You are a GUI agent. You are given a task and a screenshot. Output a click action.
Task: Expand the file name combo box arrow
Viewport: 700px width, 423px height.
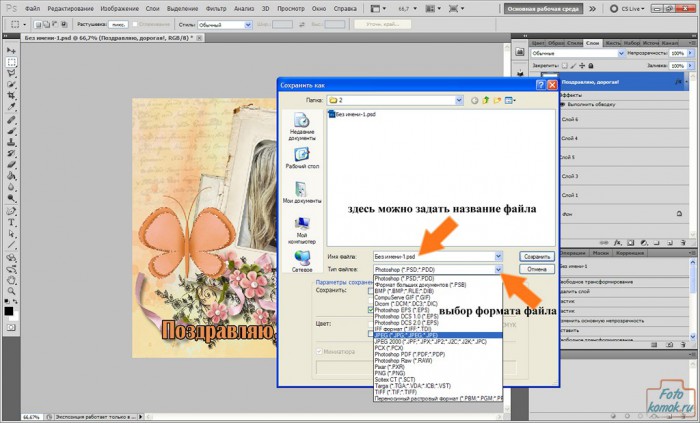(x=497, y=256)
